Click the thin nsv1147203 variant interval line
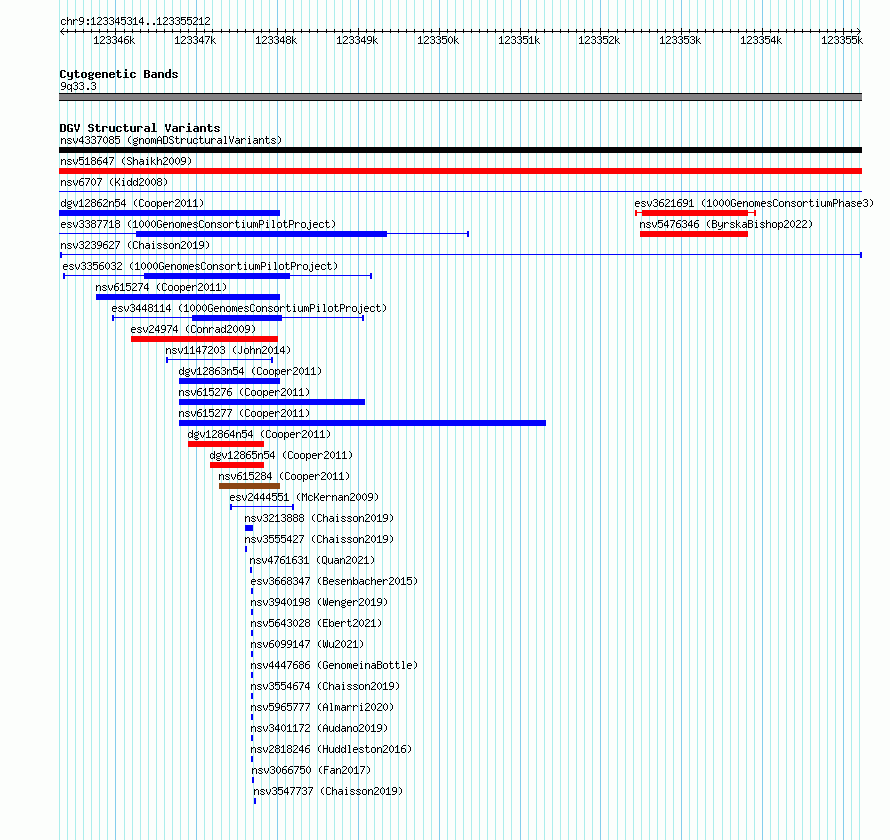This screenshot has width=890, height=840. click(220, 360)
